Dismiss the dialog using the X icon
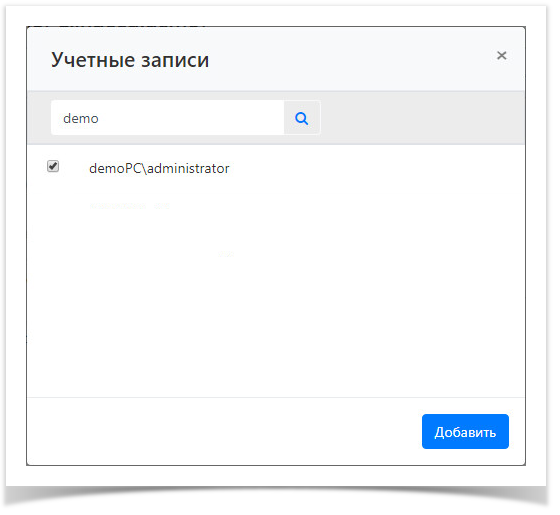560x515 pixels. 502,55
